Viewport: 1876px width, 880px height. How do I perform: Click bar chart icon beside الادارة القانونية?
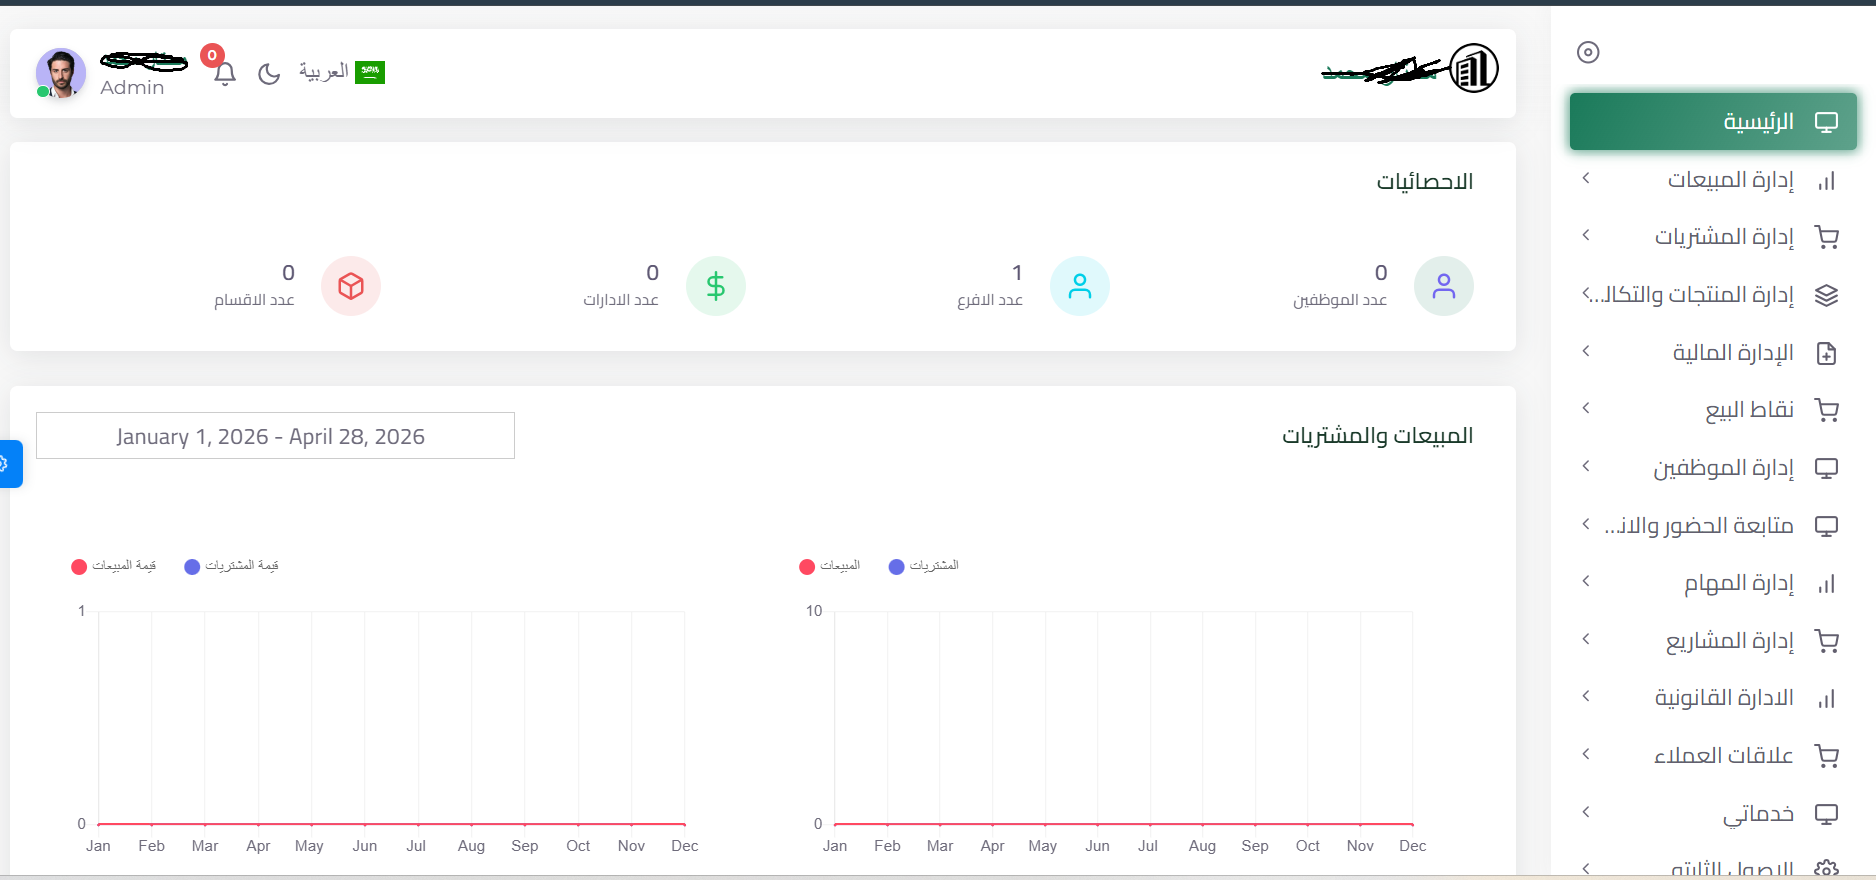tap(1826, 699)
